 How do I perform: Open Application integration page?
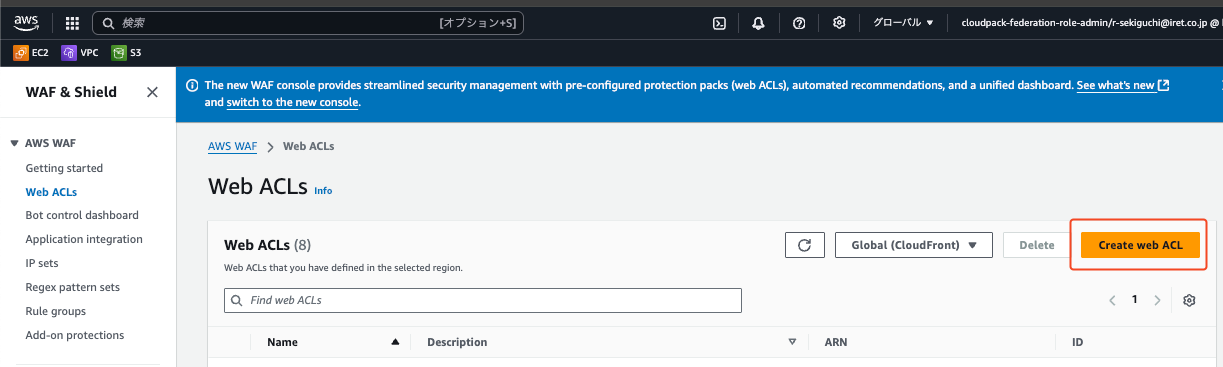84,239
